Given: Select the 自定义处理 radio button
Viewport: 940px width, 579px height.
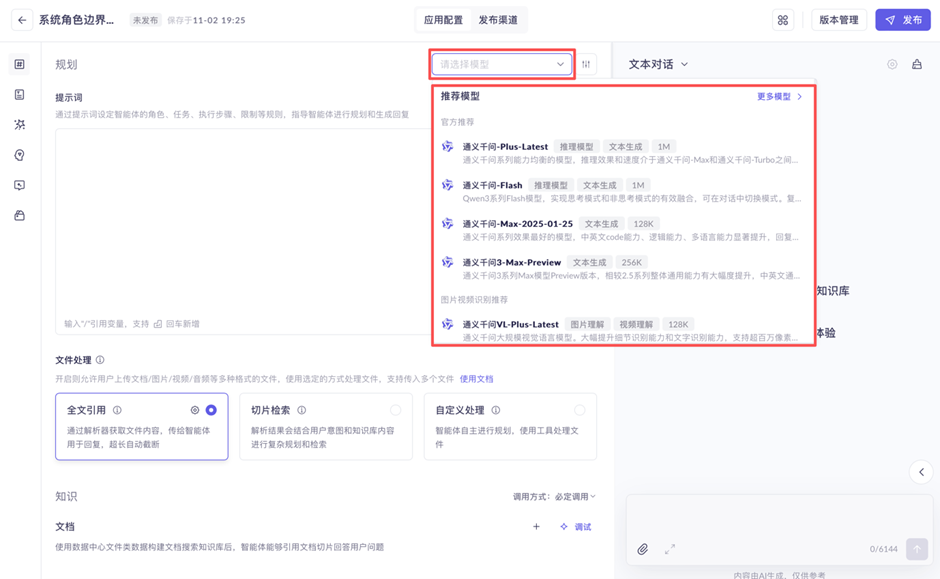Looking at the screenshot, I should (580, 410).
